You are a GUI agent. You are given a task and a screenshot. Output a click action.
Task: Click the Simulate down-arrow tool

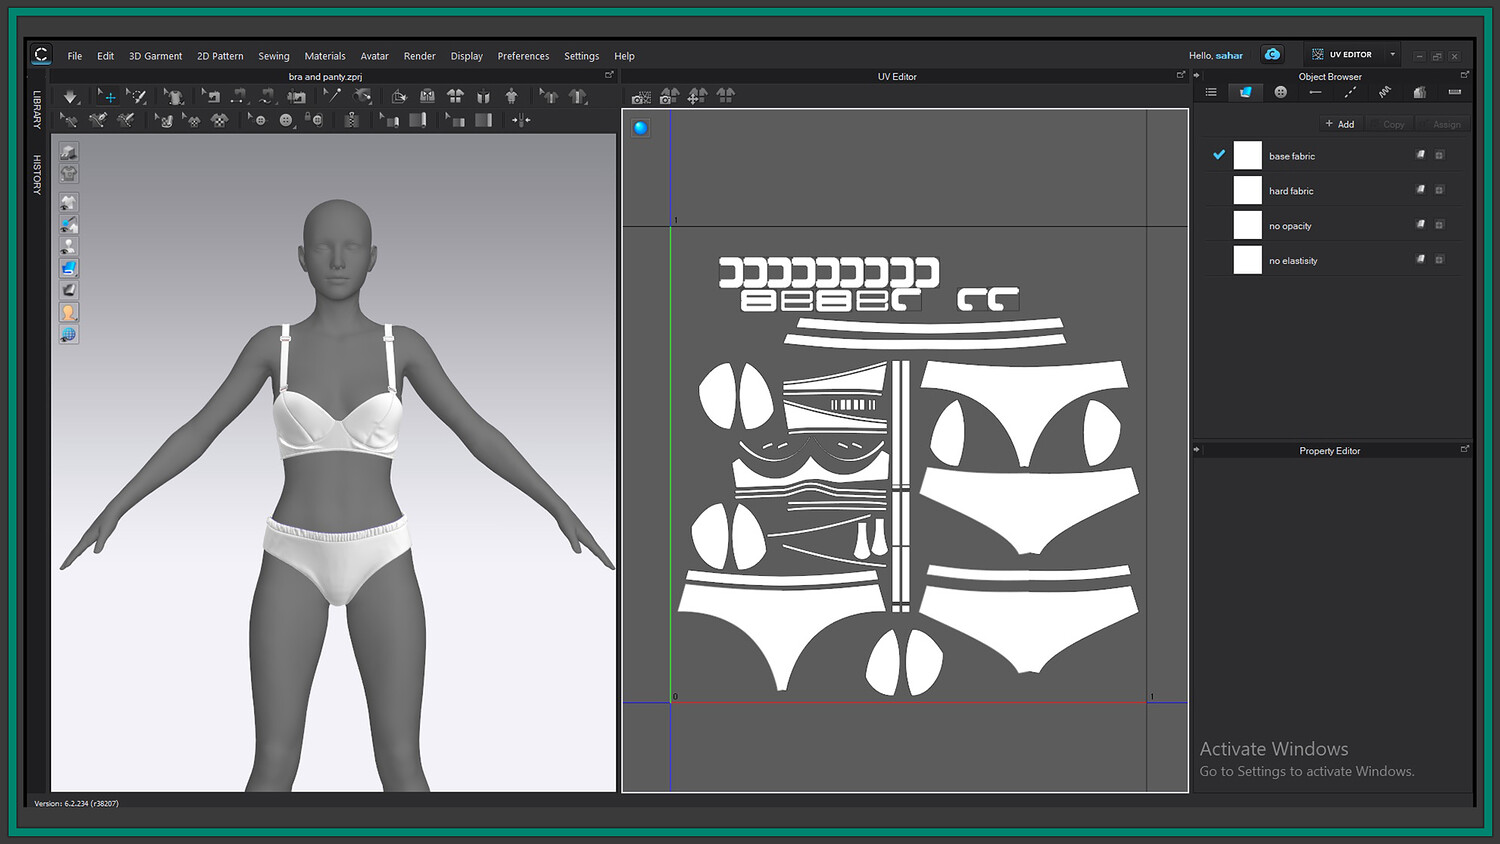(70, 97)
